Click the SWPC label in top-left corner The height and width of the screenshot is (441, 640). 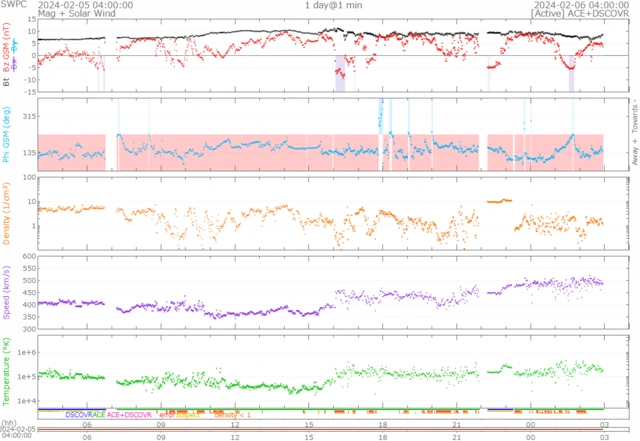(x=14, y=5)
